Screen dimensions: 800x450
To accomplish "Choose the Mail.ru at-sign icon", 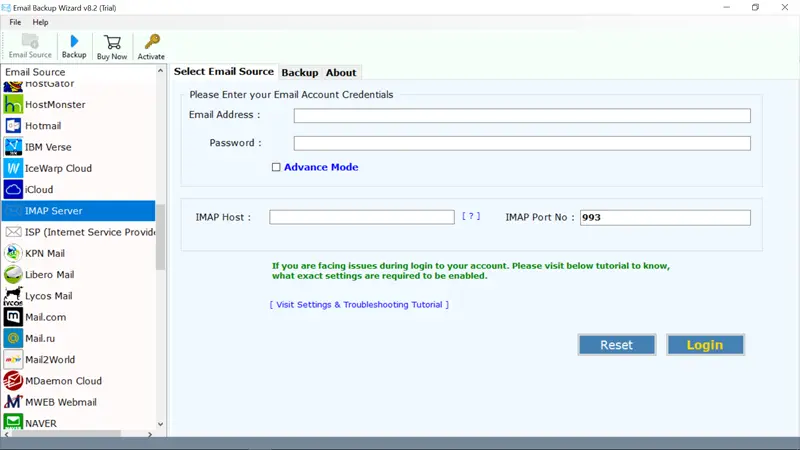I will coord(13,338).
